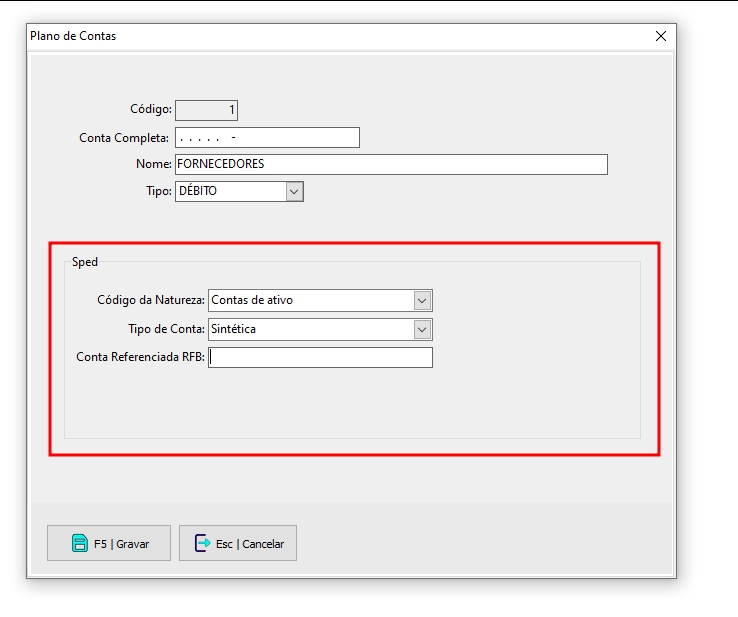Open the Tipo dropdown arrow
Image resolution: width=738 pixels, height=617 pixels.
(x=294, y=191)
